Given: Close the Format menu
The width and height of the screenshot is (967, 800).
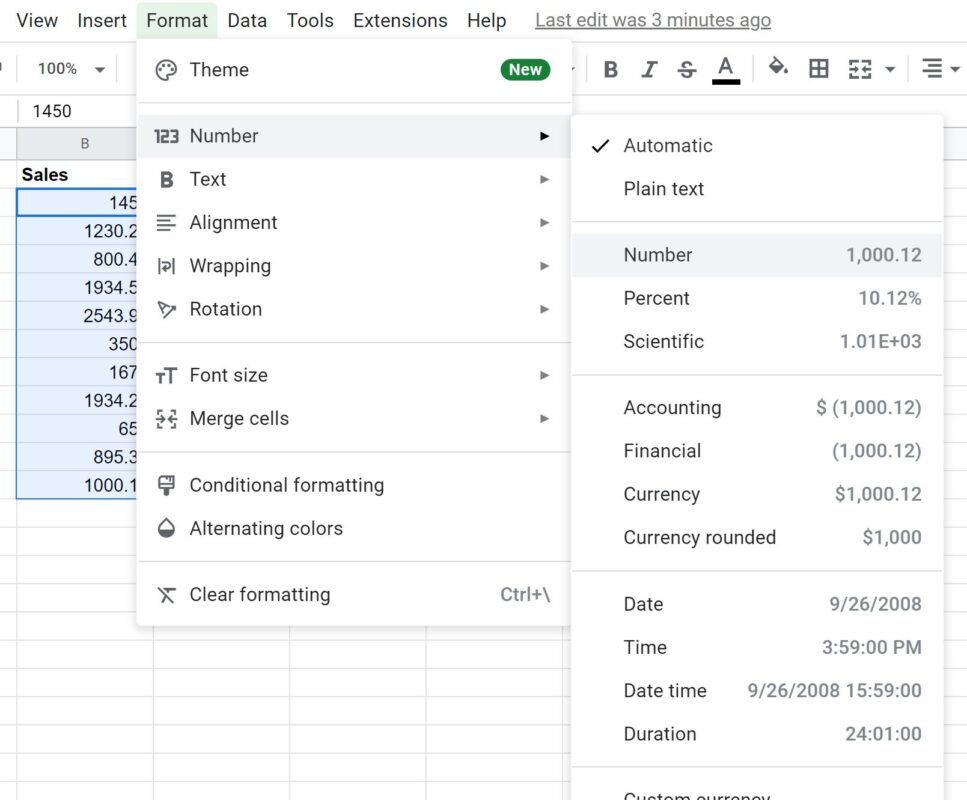Looking at the screenshot, I should 177,20.
